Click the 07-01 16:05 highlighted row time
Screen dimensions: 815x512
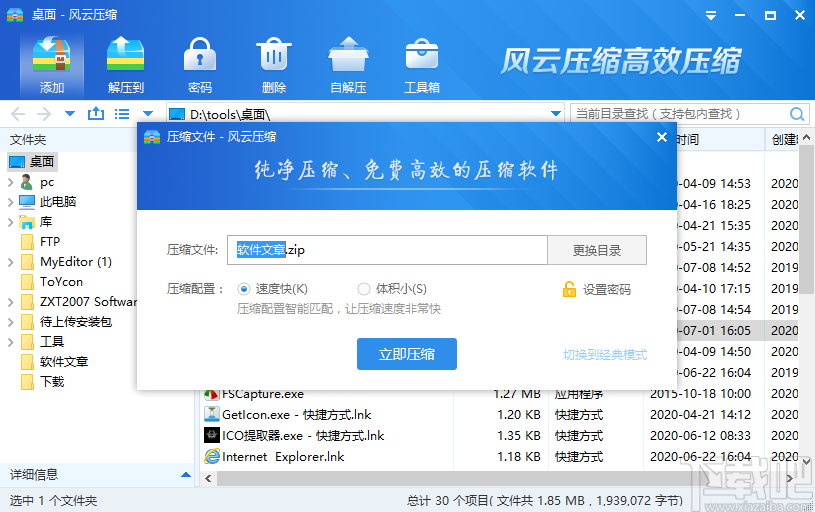(714, 330)
